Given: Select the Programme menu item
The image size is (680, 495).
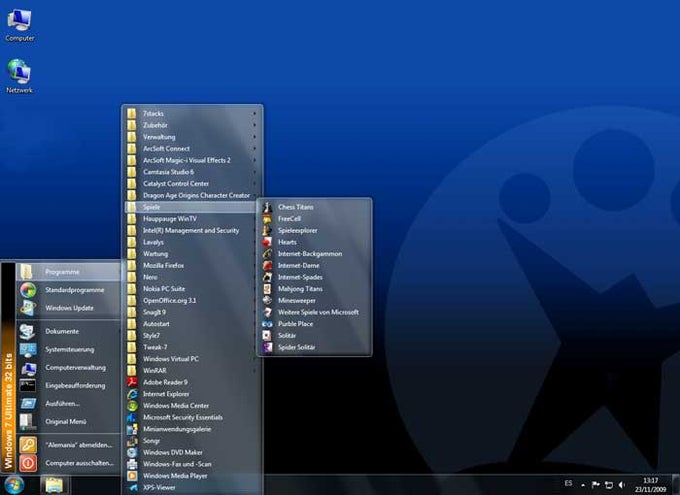Looking at the screenshot, I should click(69, 272).
